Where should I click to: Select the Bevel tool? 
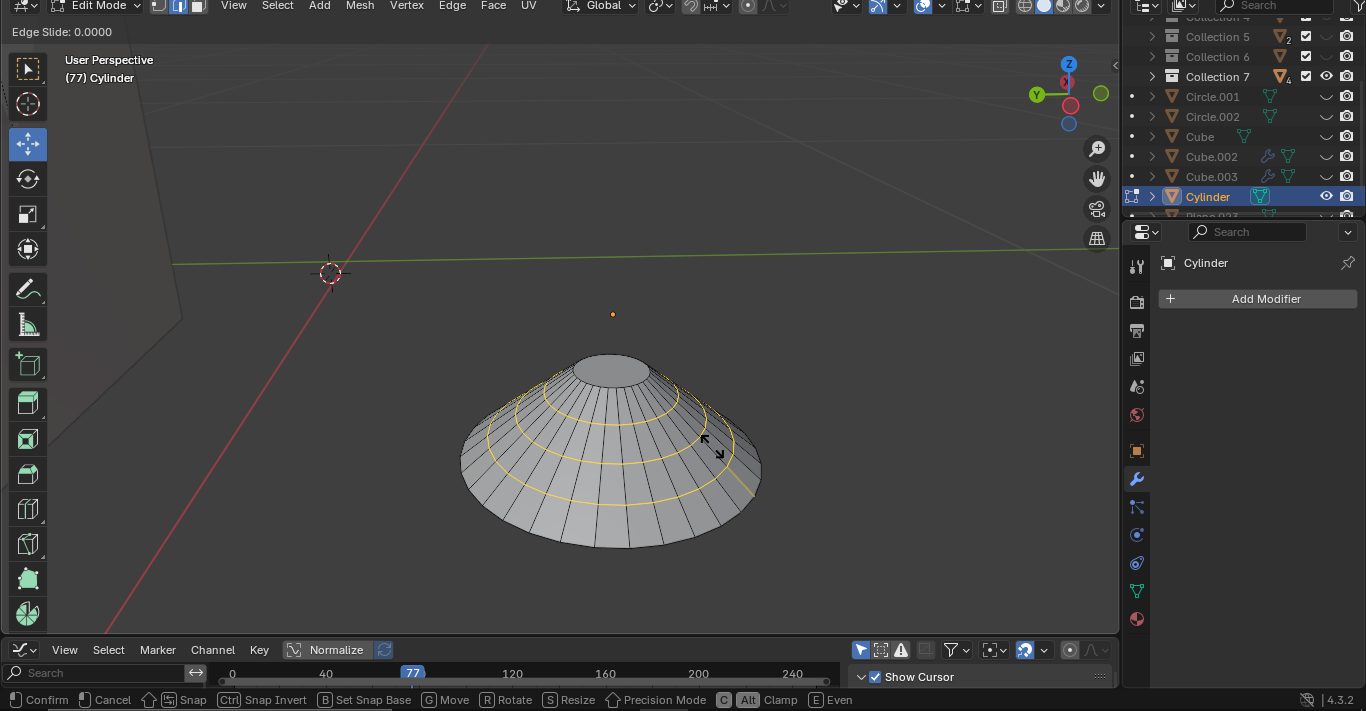28,474
